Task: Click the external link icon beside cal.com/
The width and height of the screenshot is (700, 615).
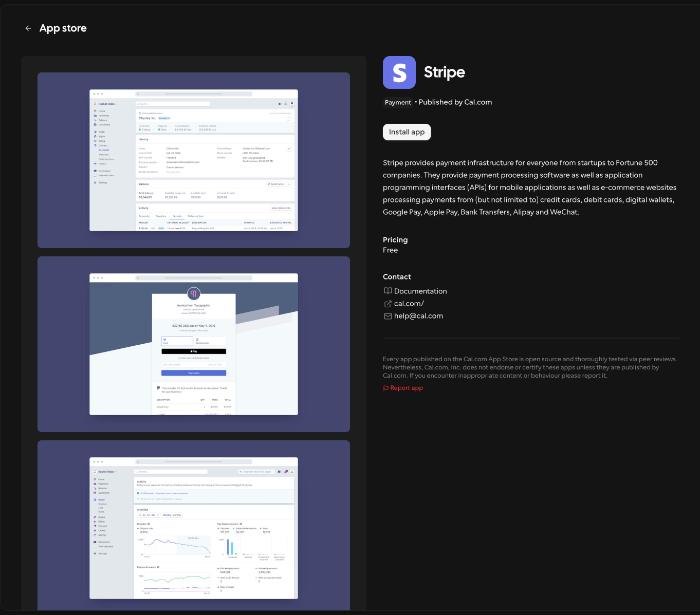Action: coord(388,303)
